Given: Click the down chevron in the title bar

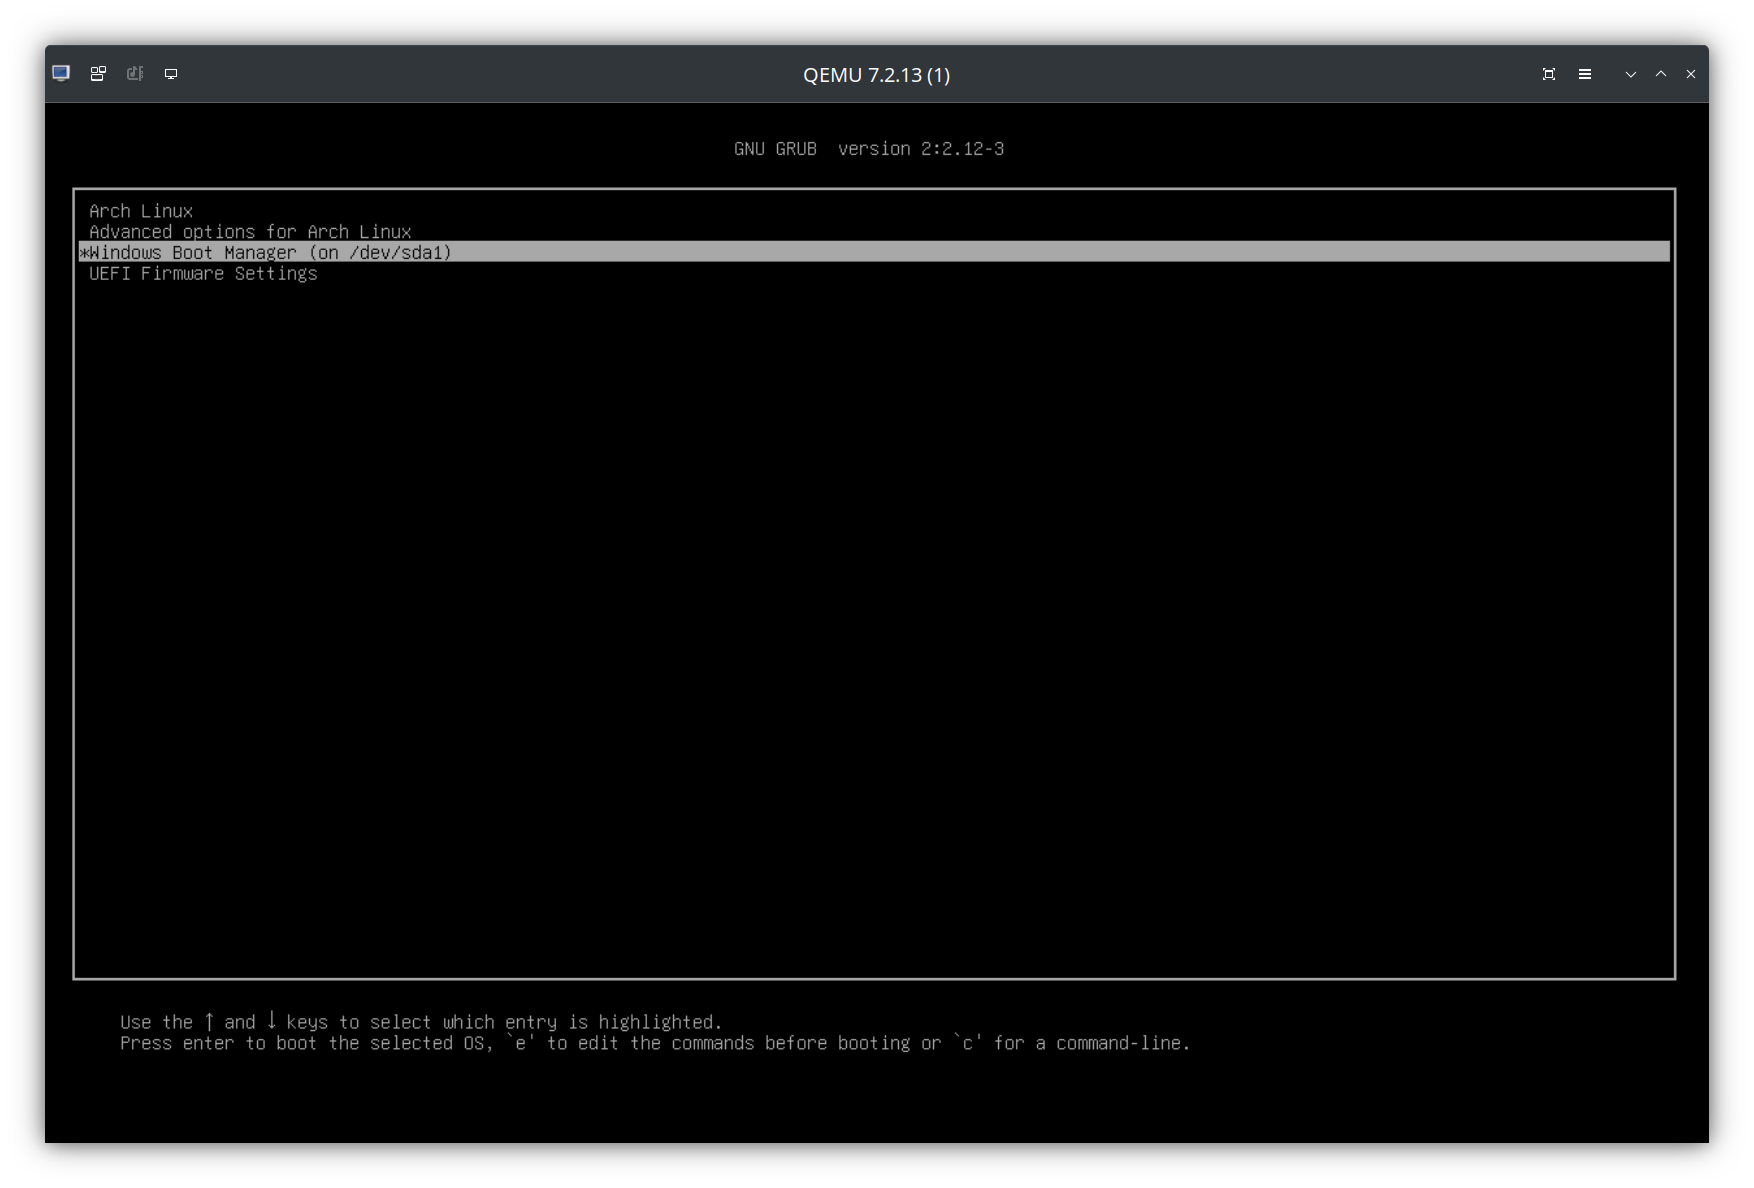Looking at the screenshot, I should 1630,74.
